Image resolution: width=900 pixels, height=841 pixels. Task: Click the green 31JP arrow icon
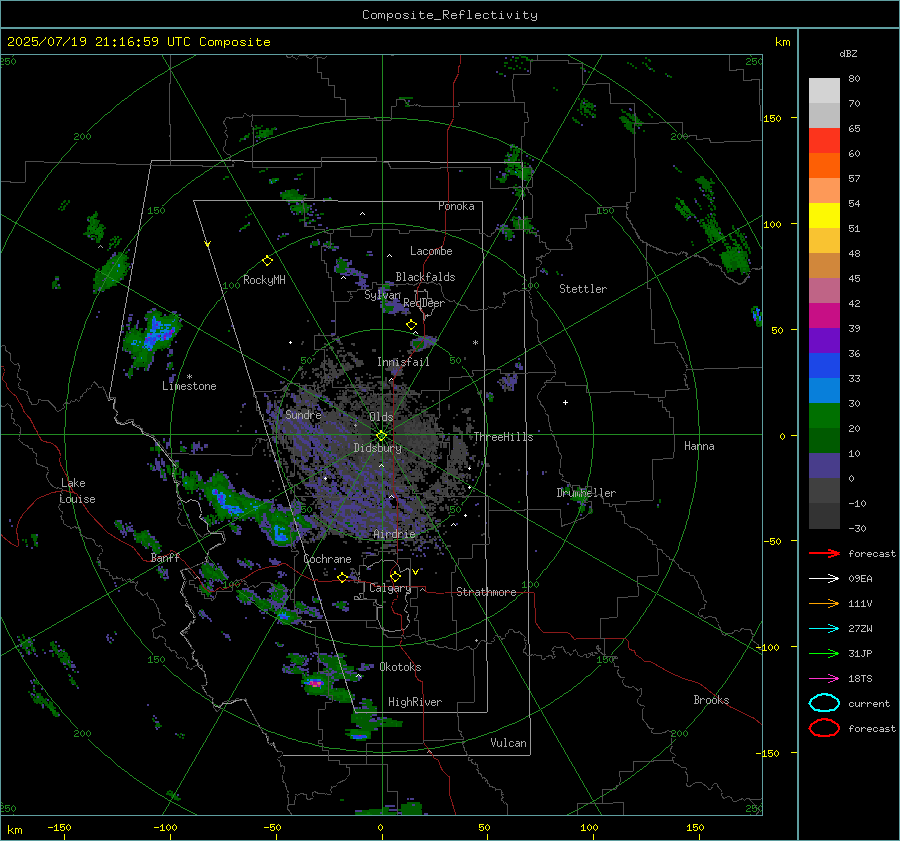[824, 653]
